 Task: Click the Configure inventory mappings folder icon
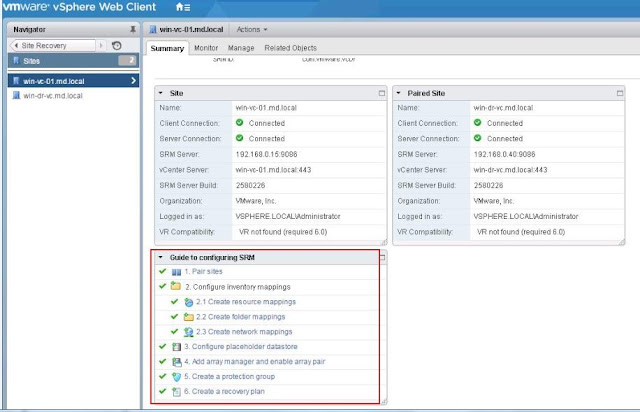[x=176, y=286]
